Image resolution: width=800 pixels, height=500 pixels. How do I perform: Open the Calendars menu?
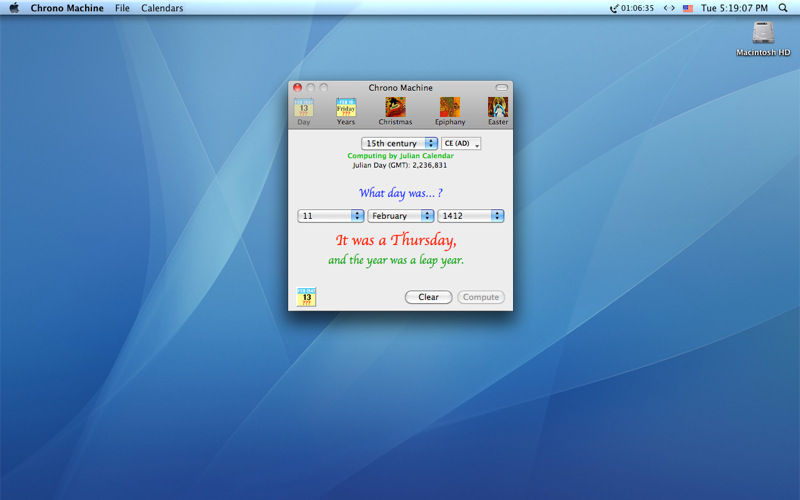(162, 8)
